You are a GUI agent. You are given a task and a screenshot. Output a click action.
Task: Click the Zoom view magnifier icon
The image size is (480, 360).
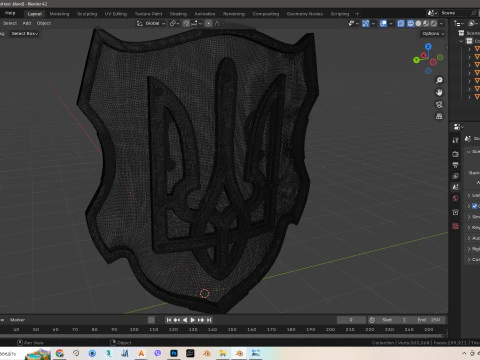tap(439, 80)
